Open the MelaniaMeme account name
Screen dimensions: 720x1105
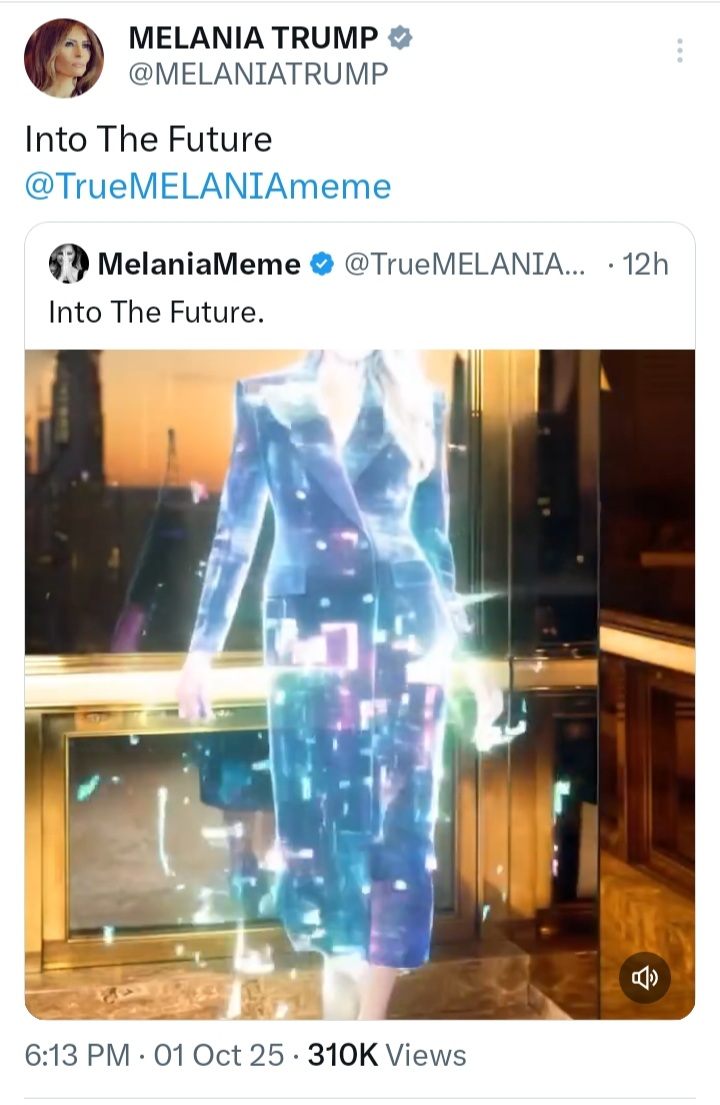click(199, 264)
